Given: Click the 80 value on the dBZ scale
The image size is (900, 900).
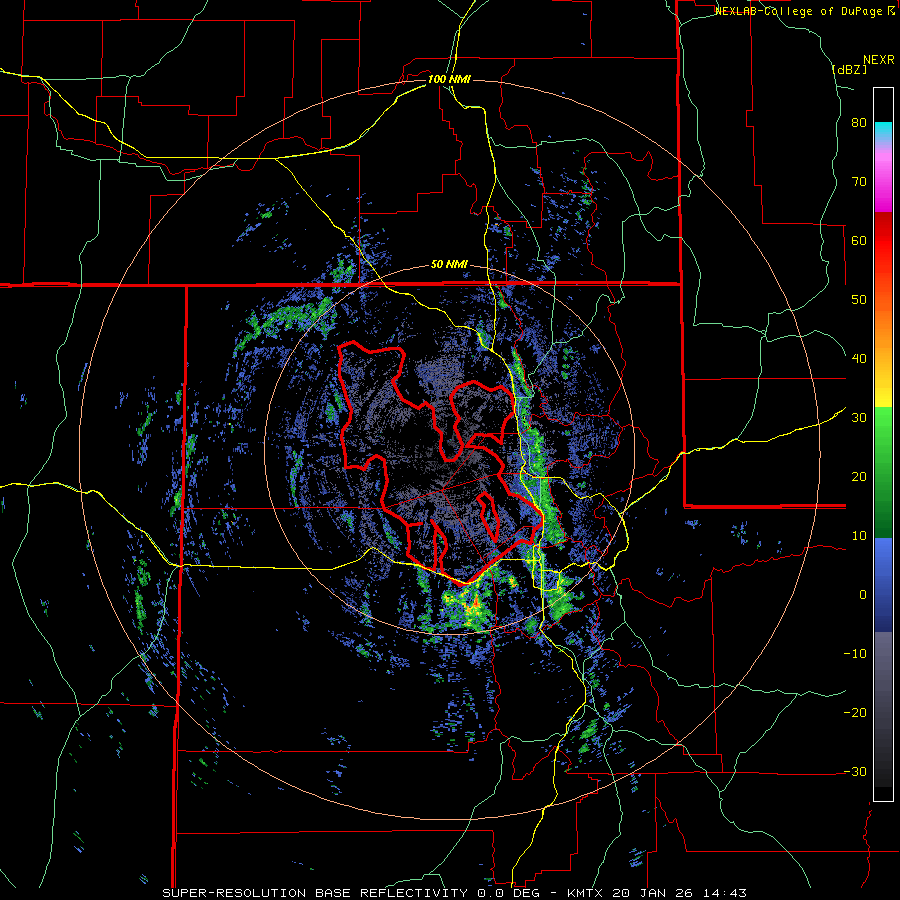Looking at the screenshot, I should 859,123.
